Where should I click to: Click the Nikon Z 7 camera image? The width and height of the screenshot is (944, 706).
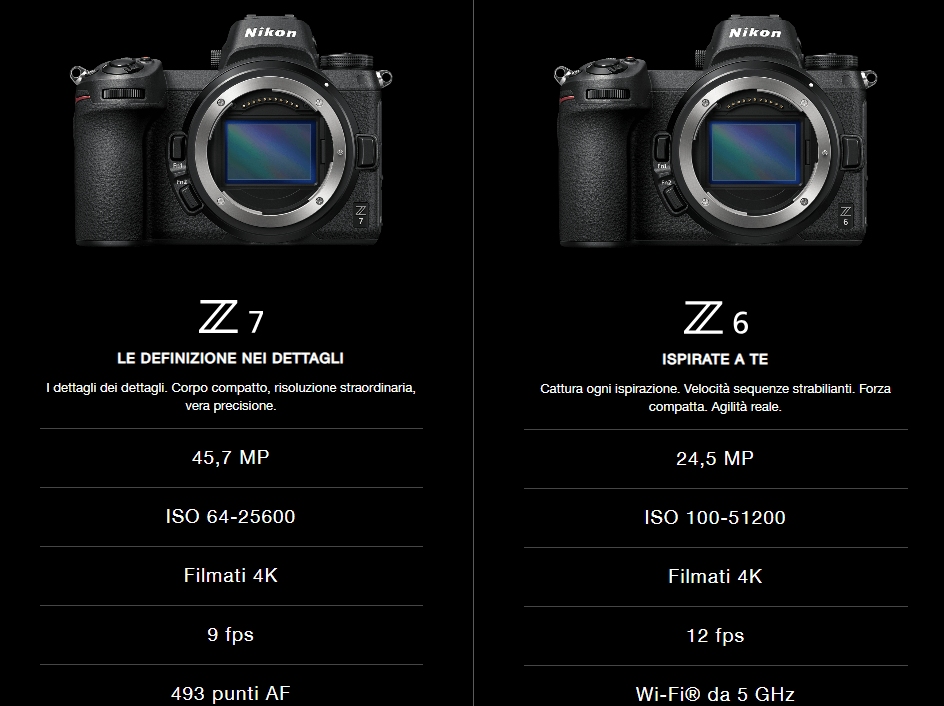pyautogui.click(x=231, y=130)
